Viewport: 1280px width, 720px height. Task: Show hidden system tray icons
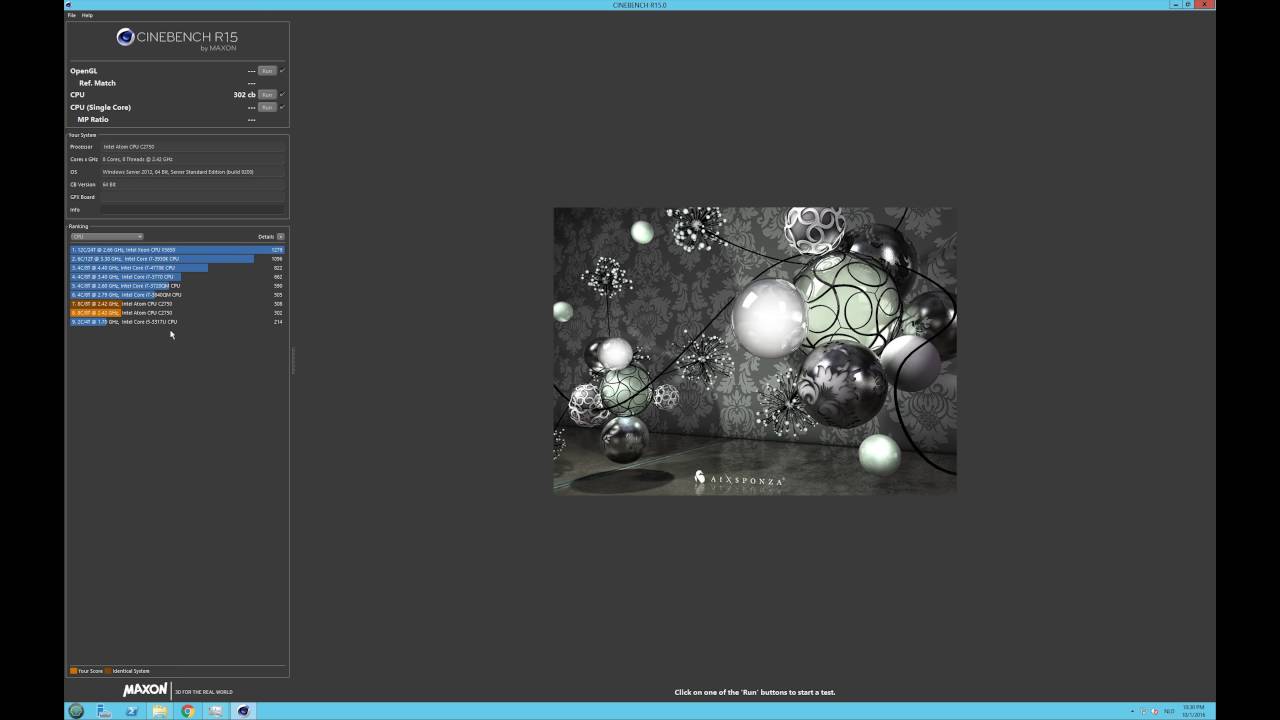tap(1133, 711)
